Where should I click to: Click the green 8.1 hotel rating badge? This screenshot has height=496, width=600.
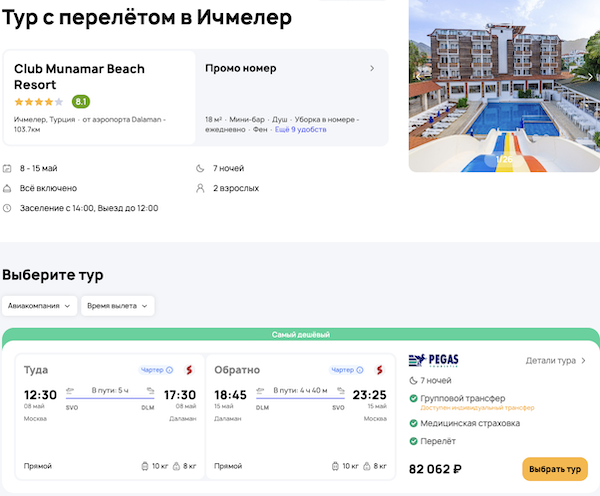(81, 101)
